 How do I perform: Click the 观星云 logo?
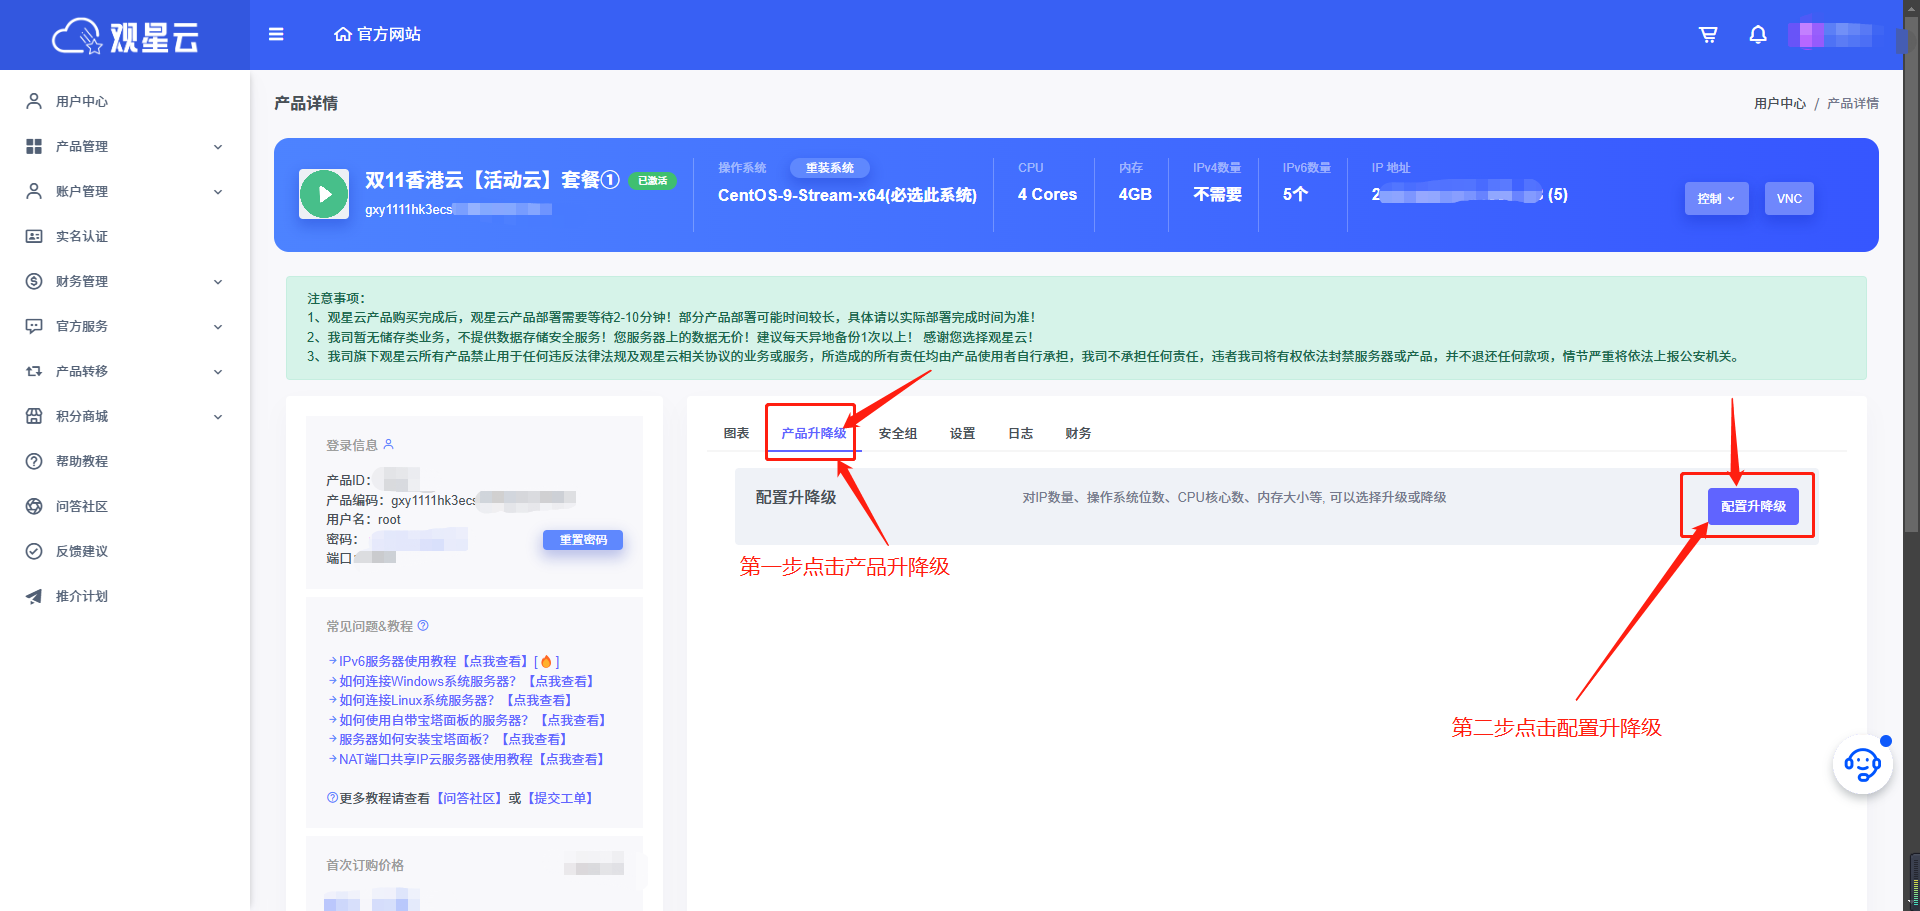coord(125,37)
